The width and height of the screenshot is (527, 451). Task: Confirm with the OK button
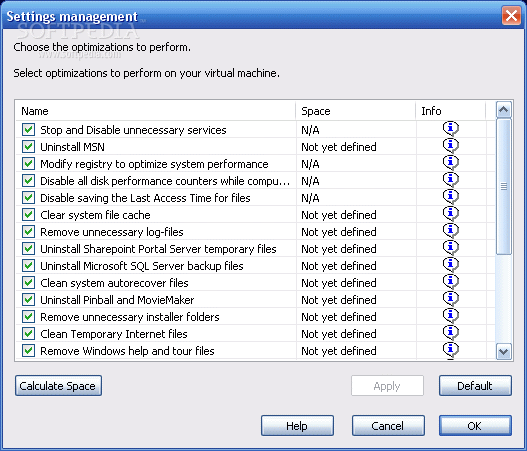[475, 426]
